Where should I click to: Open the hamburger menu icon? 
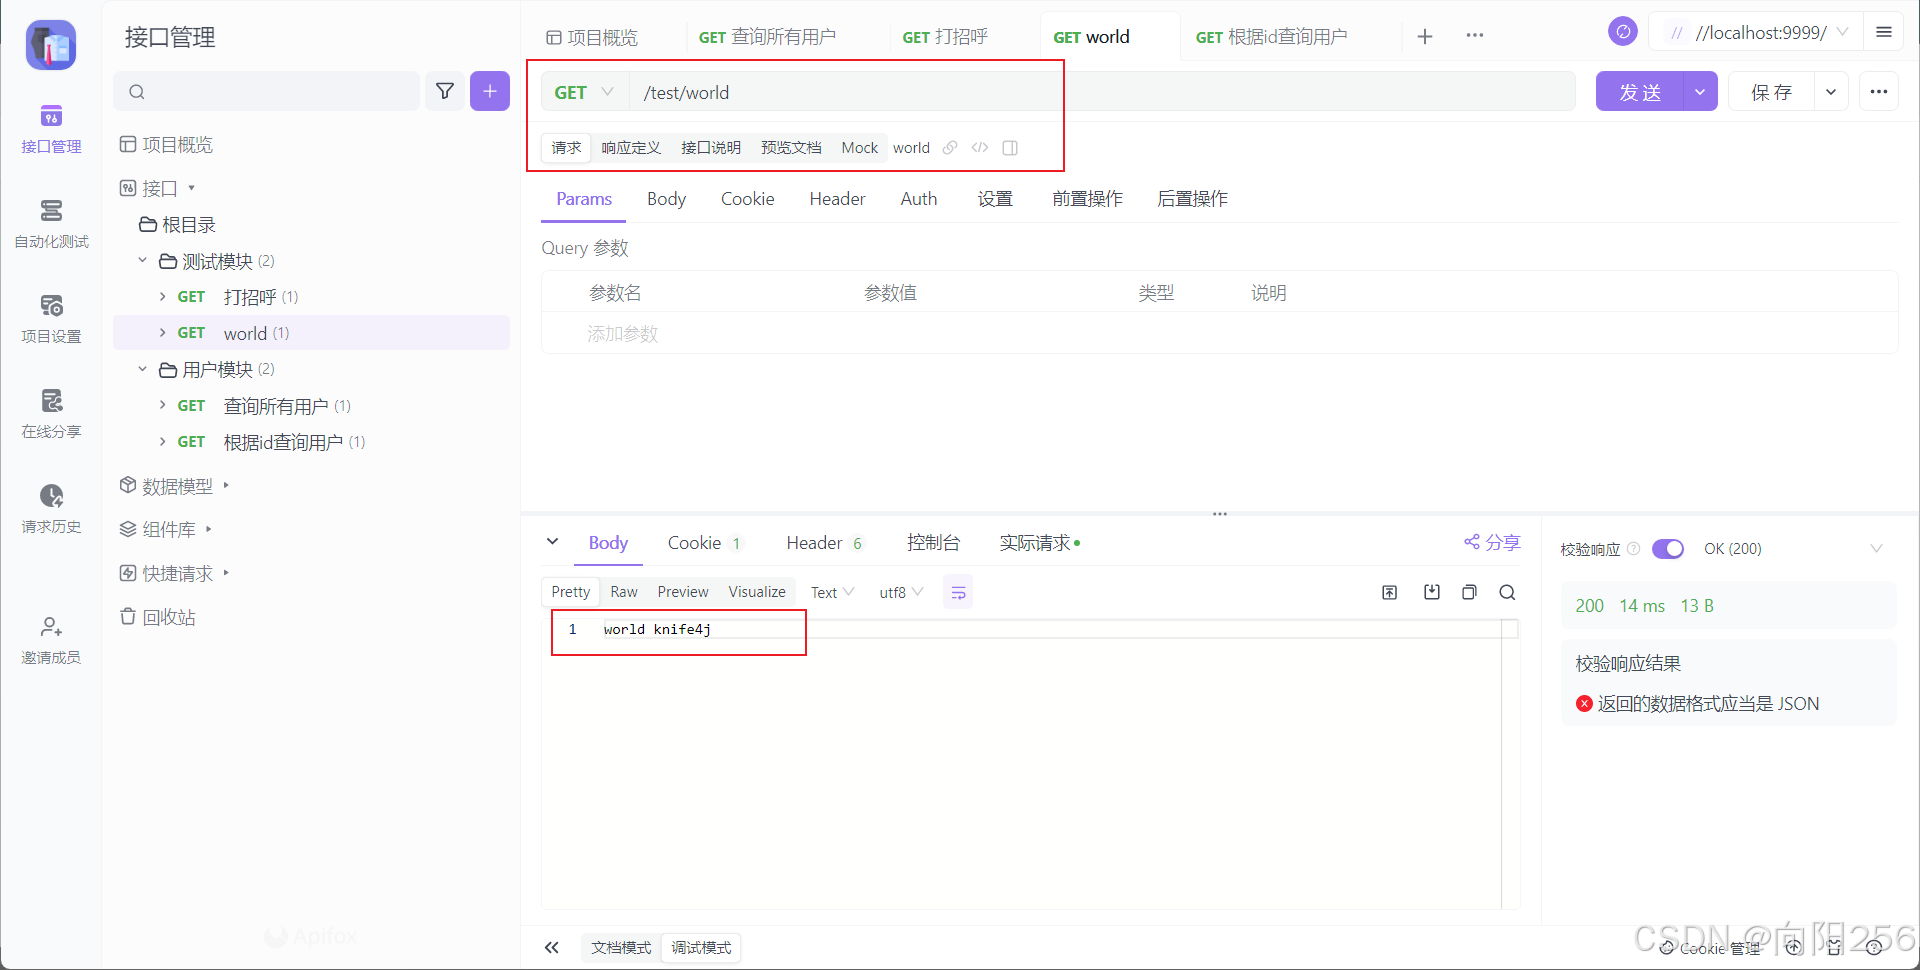coord(1884,33)
